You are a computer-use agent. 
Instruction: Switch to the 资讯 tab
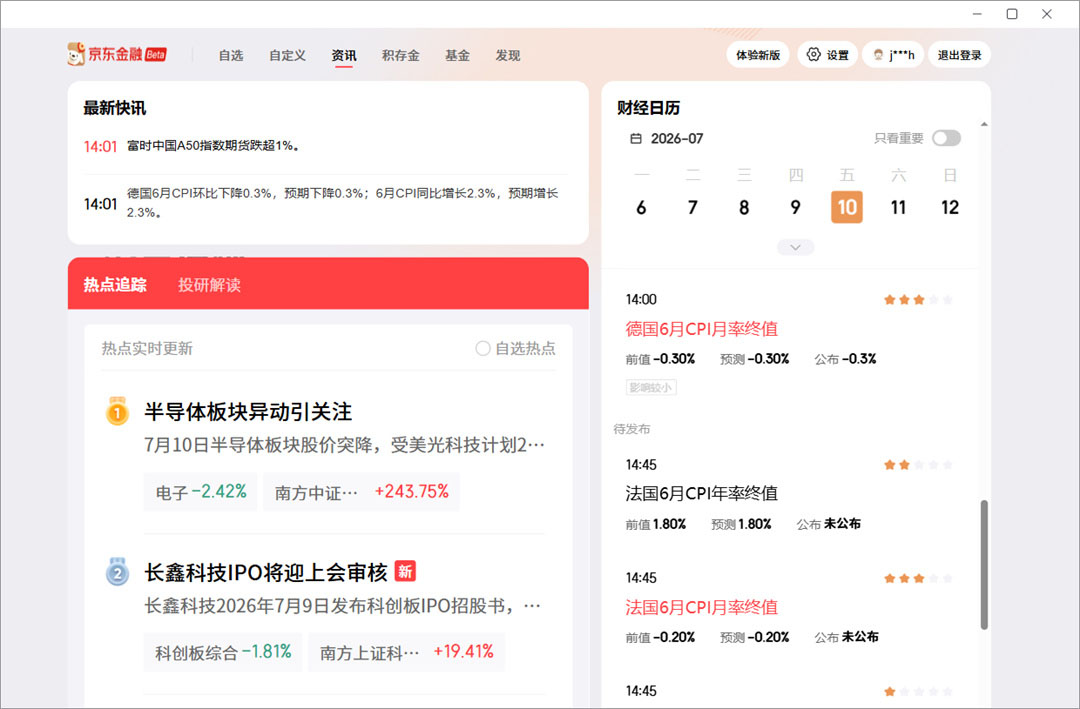point(344,55)
